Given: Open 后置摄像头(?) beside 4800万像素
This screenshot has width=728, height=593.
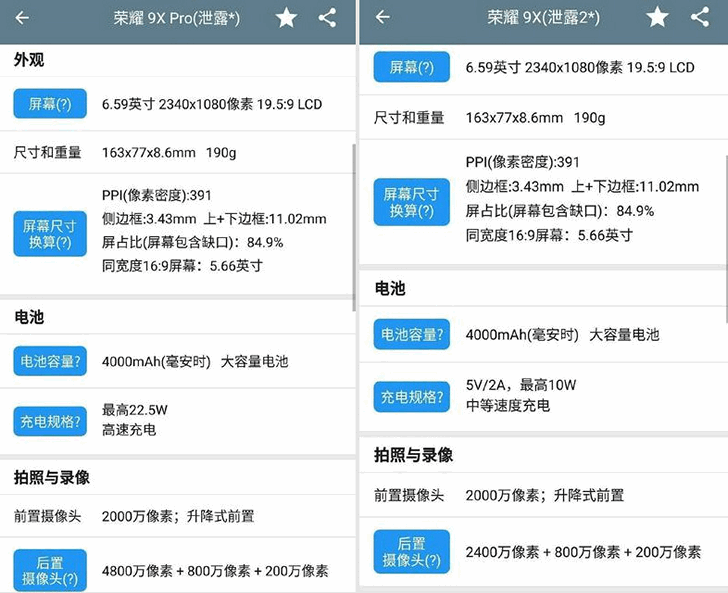Looking at the screenshot, I should (50, 570).
